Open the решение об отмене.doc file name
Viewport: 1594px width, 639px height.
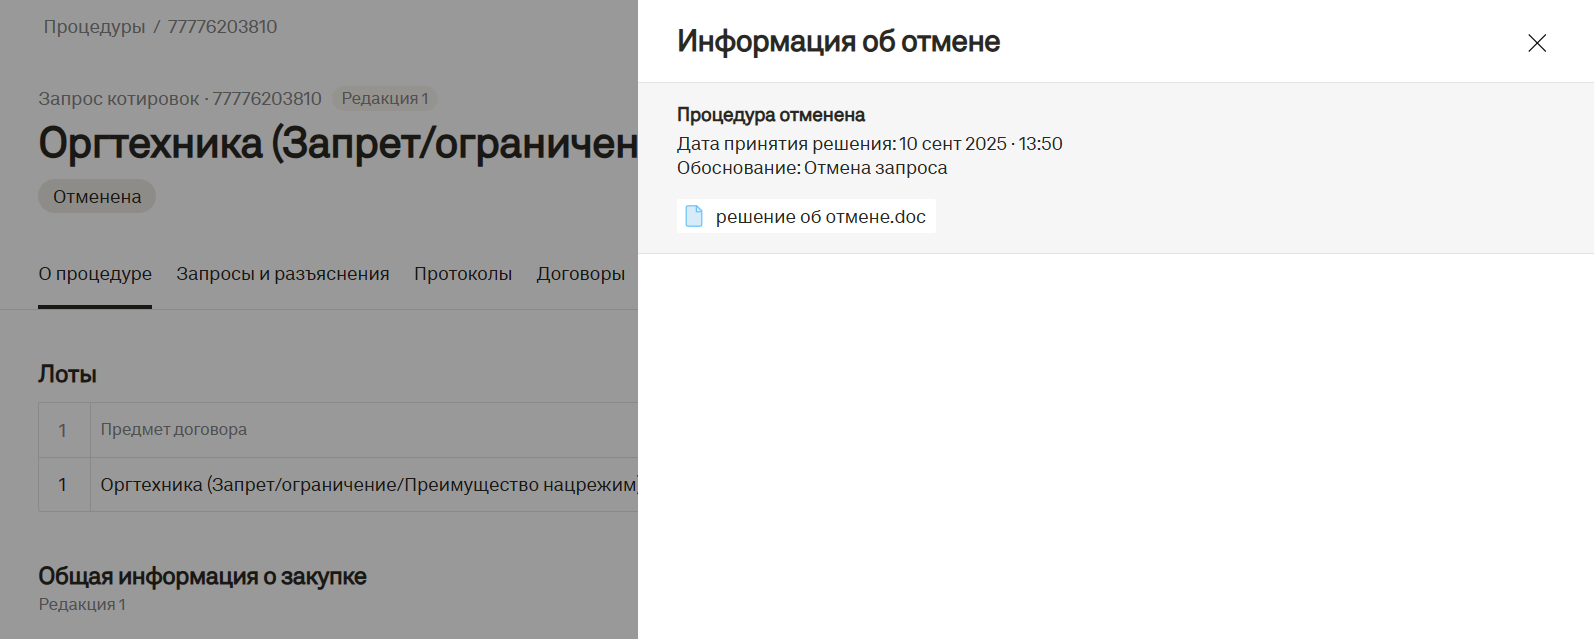(x=820, y=217)
